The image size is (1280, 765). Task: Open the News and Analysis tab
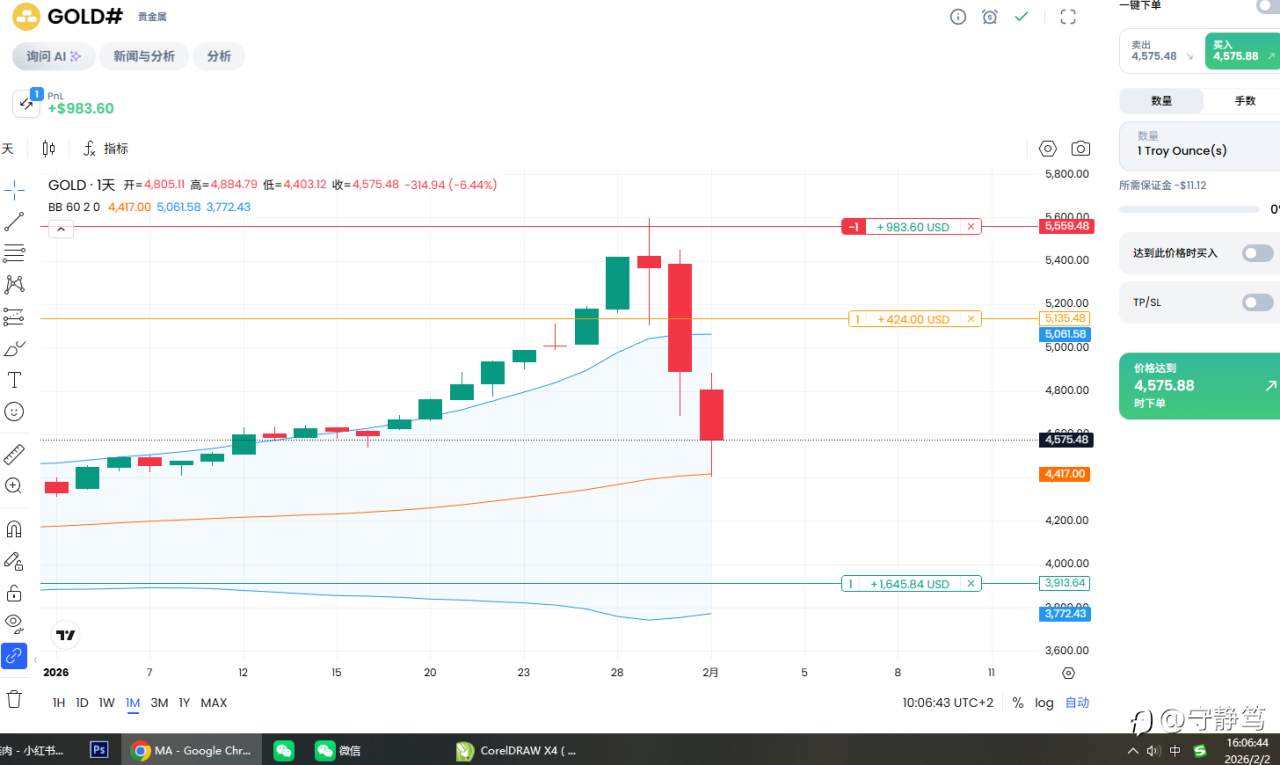tap(144, 56)
